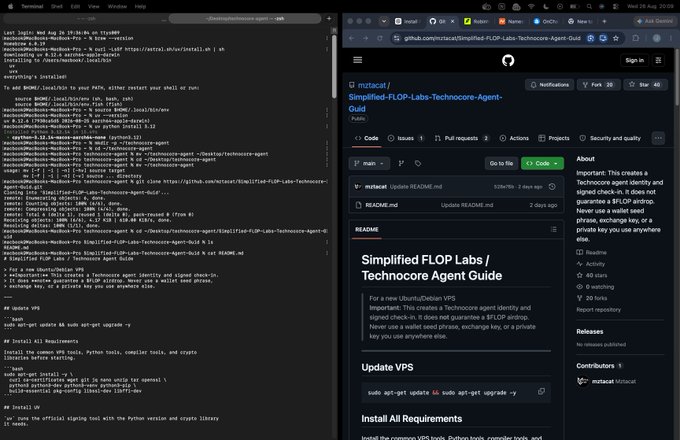
Task: Click the Terminal window scrollbar thumb
Action: coord(334,66)
